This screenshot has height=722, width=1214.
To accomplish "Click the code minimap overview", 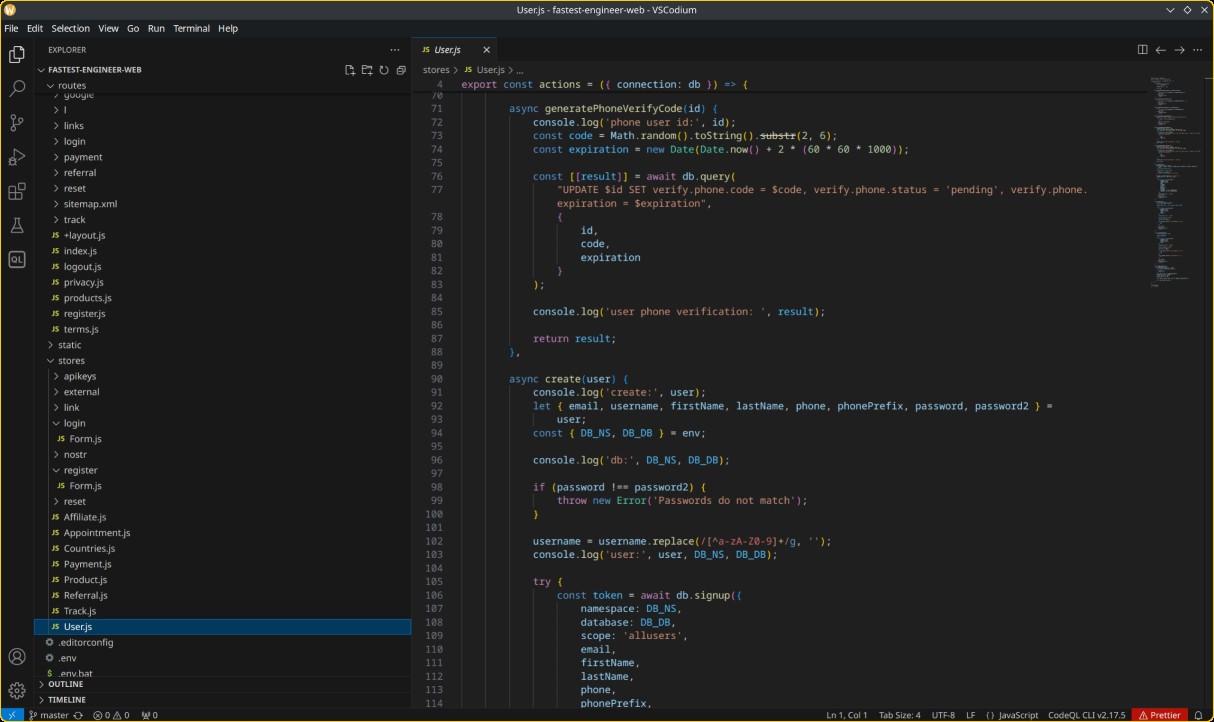I will pos(1172,180).
